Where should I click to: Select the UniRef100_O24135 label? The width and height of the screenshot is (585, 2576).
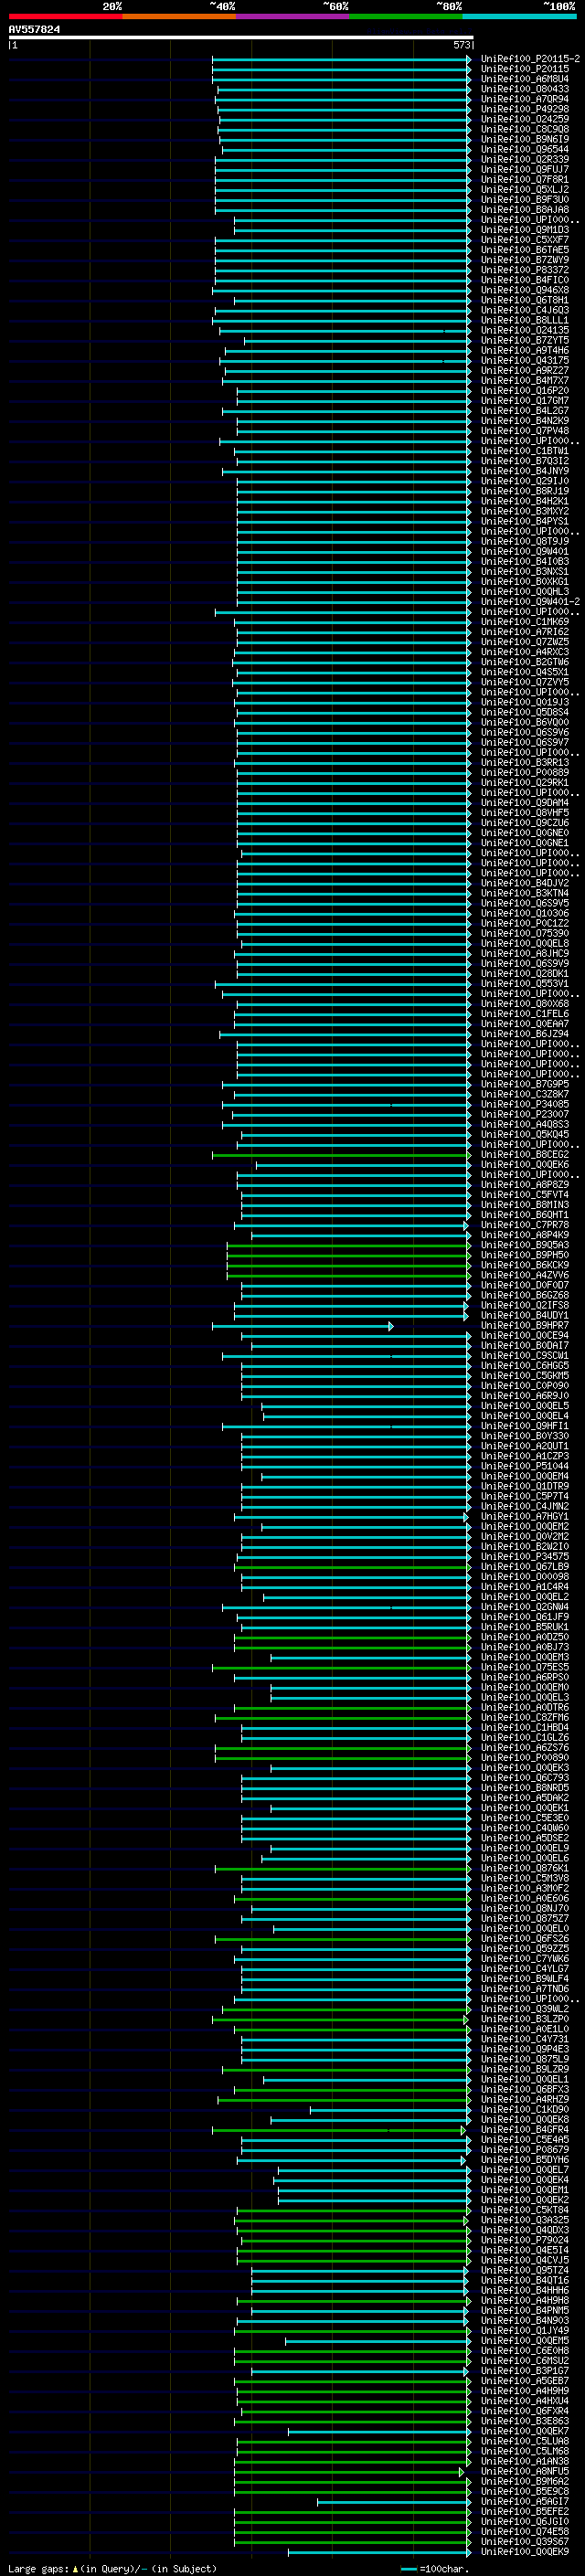tap(525, 330)
